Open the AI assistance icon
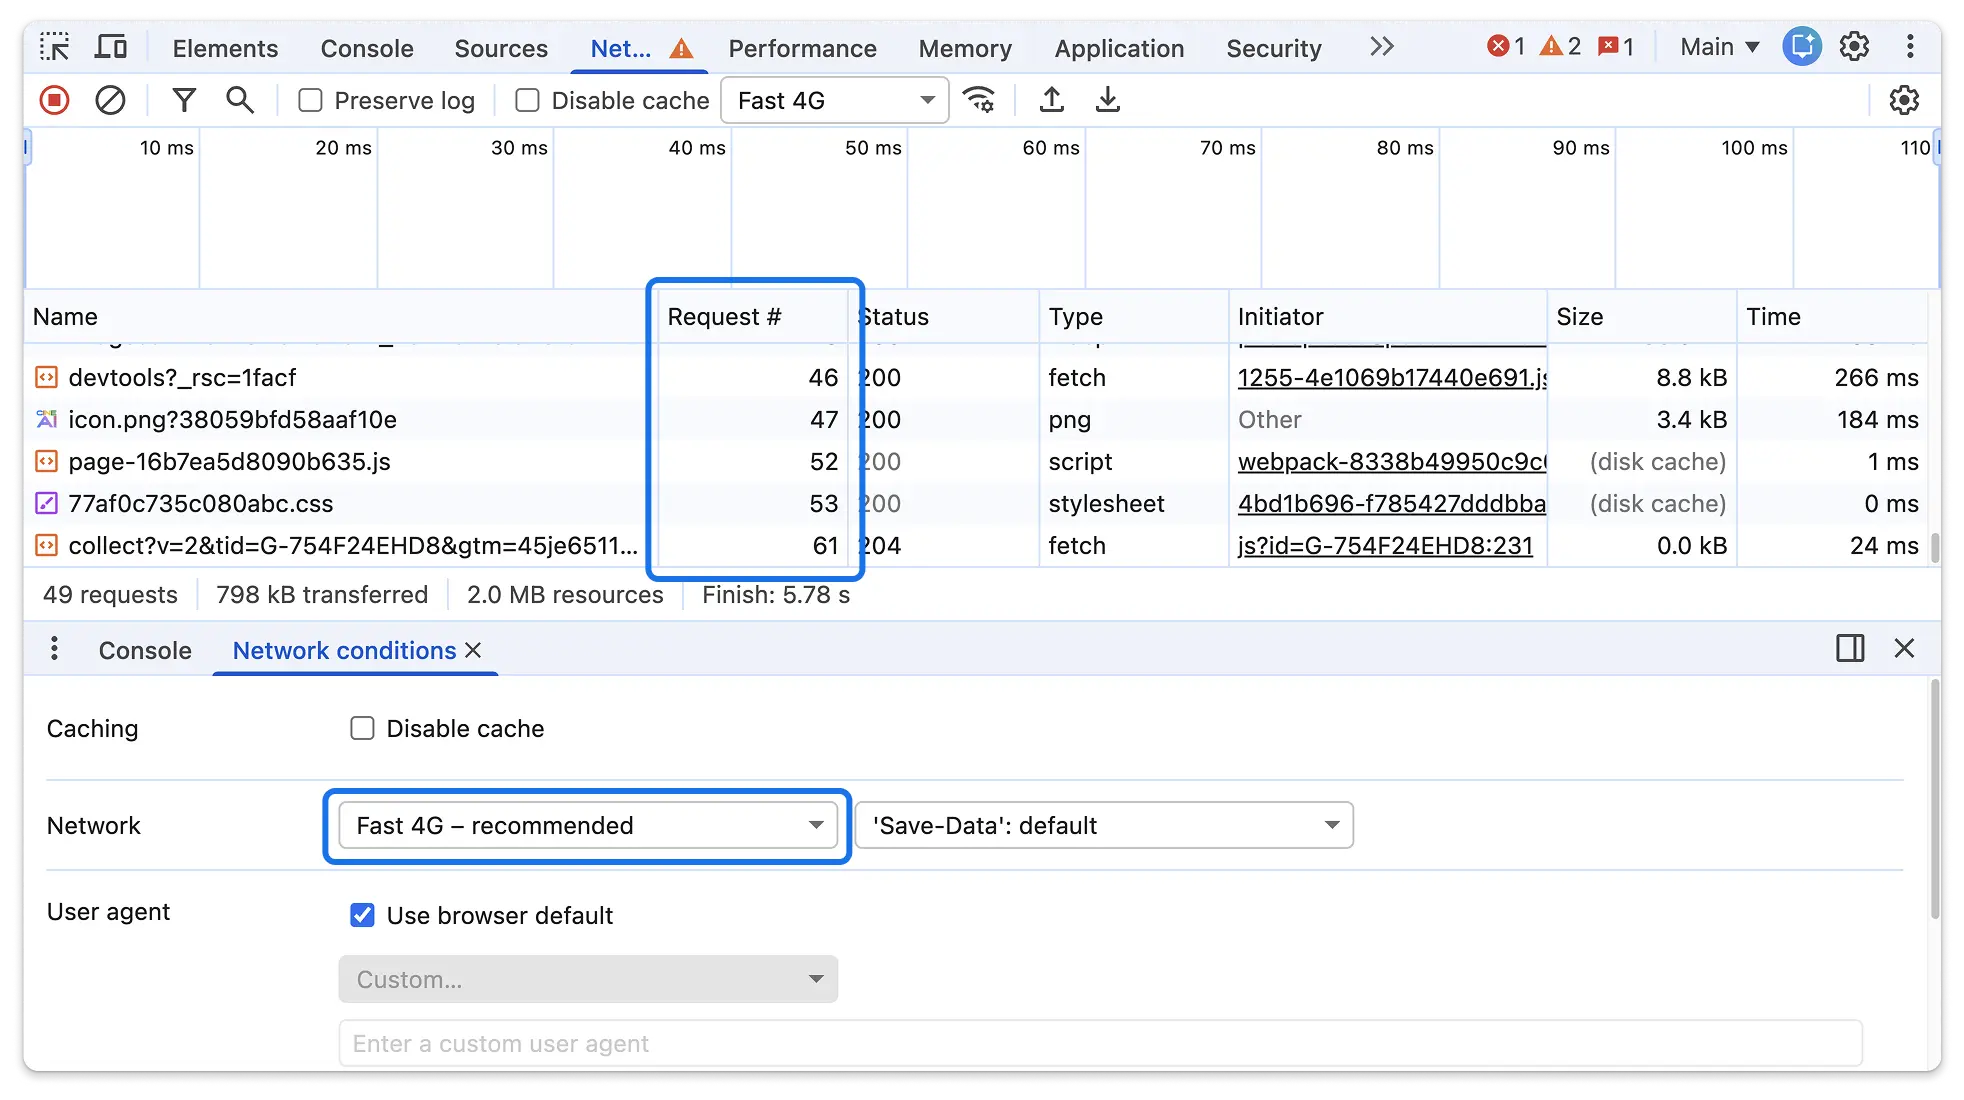This screenshot has height=1100, width=1964. (1802, 47)
